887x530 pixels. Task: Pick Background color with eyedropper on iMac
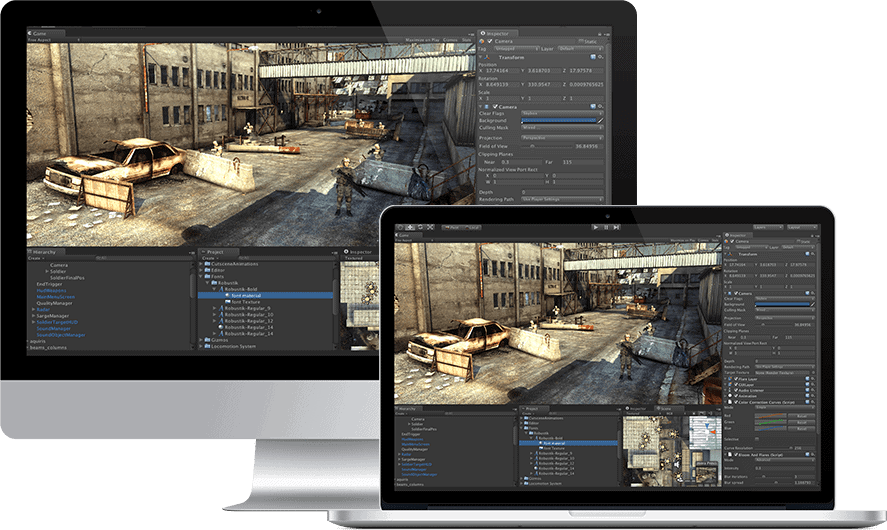(600, 120)
